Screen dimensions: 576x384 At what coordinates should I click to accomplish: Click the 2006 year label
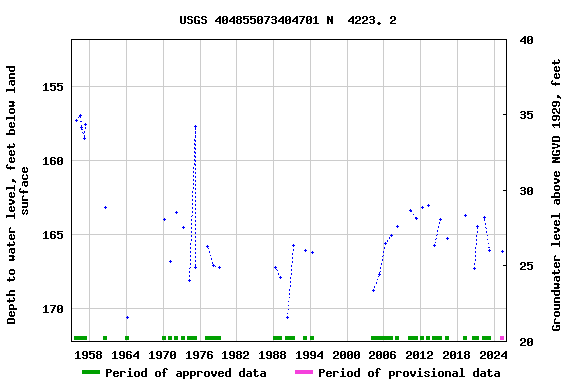[382, 355]
